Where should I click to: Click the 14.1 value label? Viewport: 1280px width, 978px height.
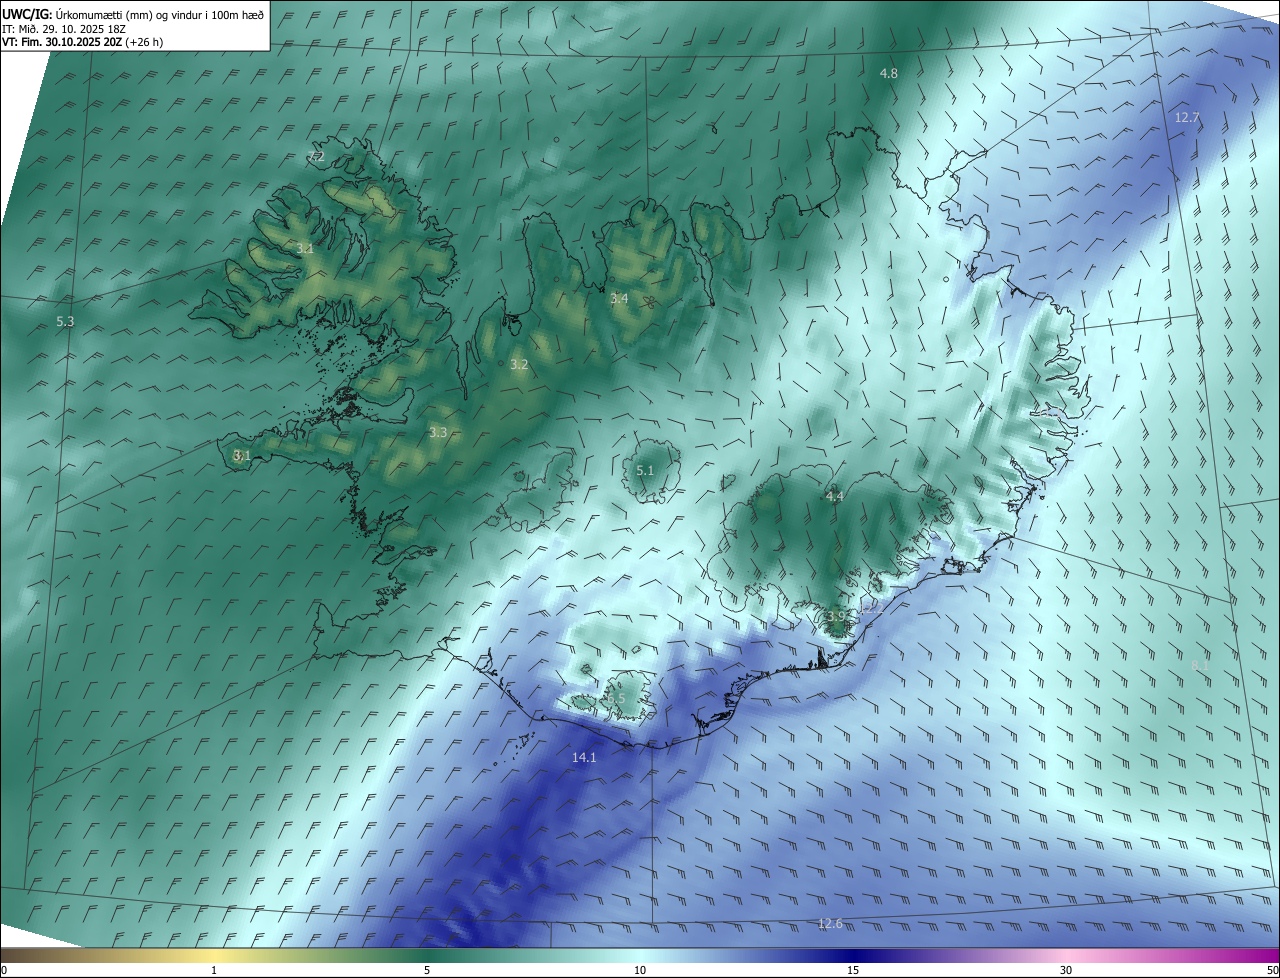584,758
